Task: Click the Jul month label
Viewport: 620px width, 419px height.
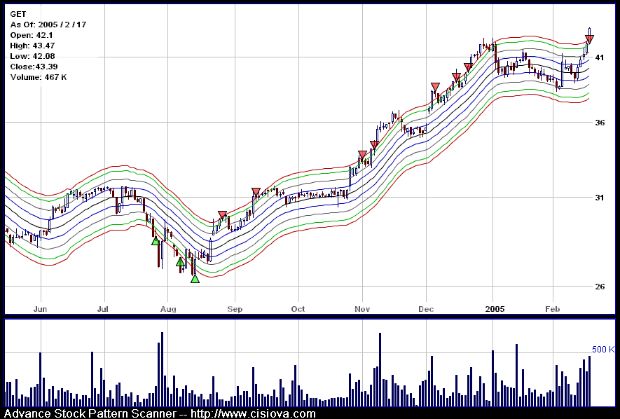Action: (103, 309)
